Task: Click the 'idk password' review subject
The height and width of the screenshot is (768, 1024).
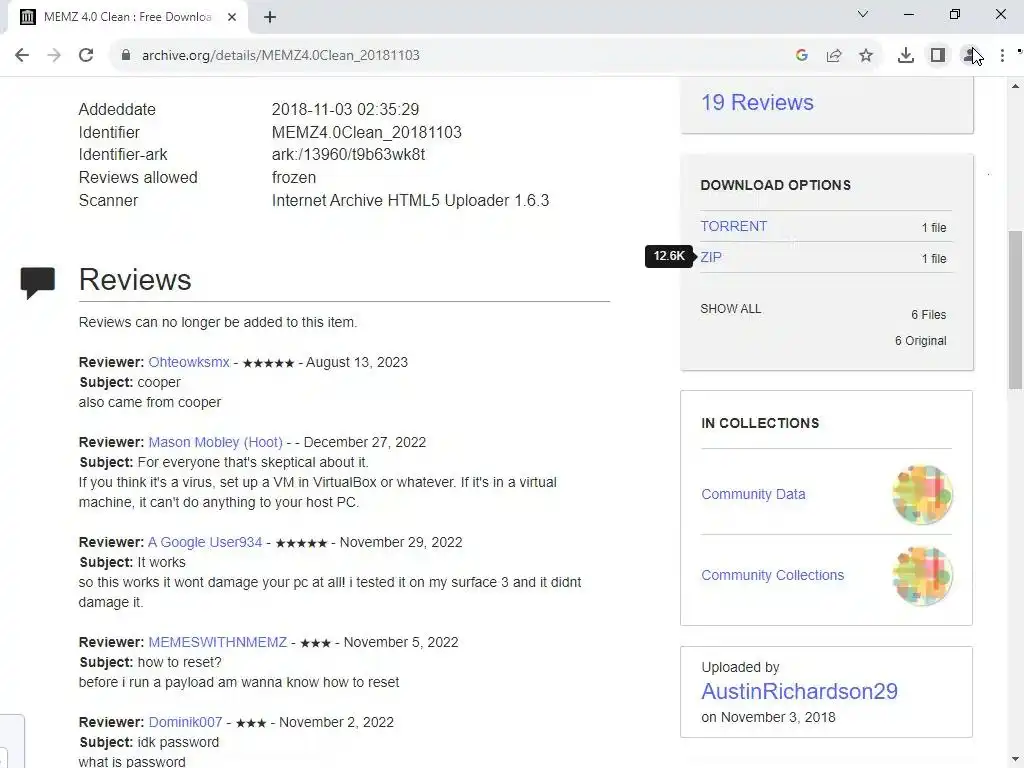Action: tap(178, 743)
